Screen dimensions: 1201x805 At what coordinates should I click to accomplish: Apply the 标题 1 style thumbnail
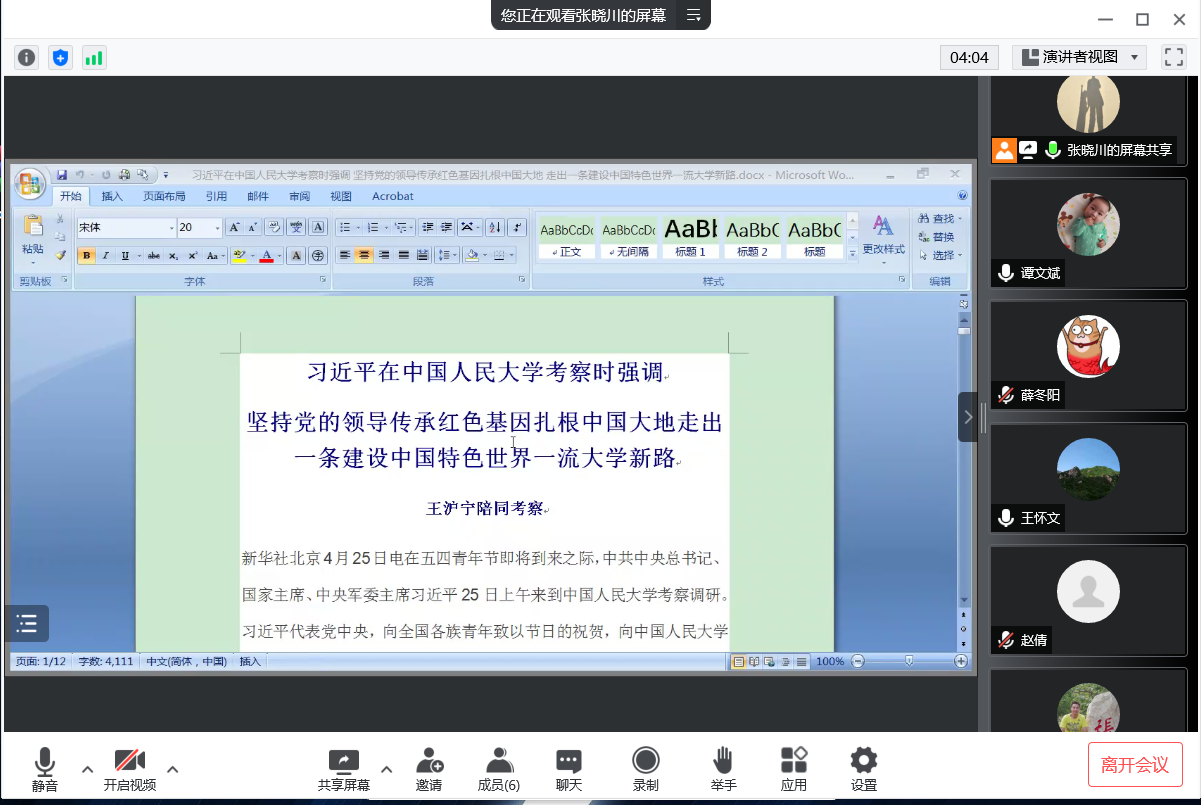tap(690, 236)
